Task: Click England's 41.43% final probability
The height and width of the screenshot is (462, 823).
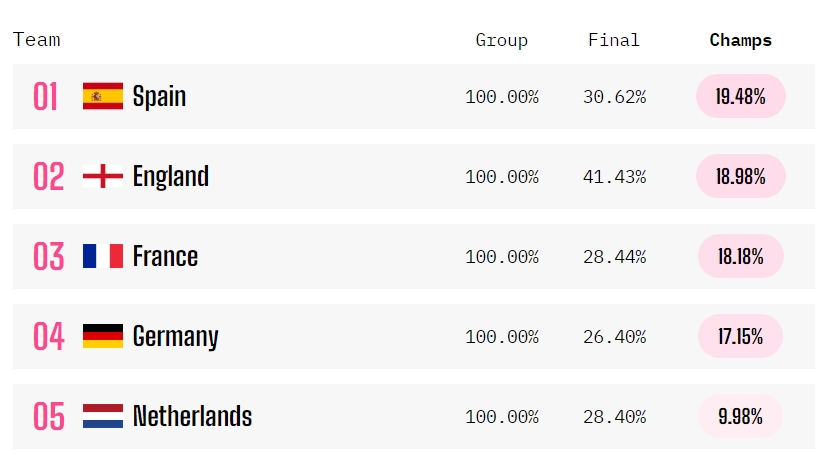Action: coord(615,177)
